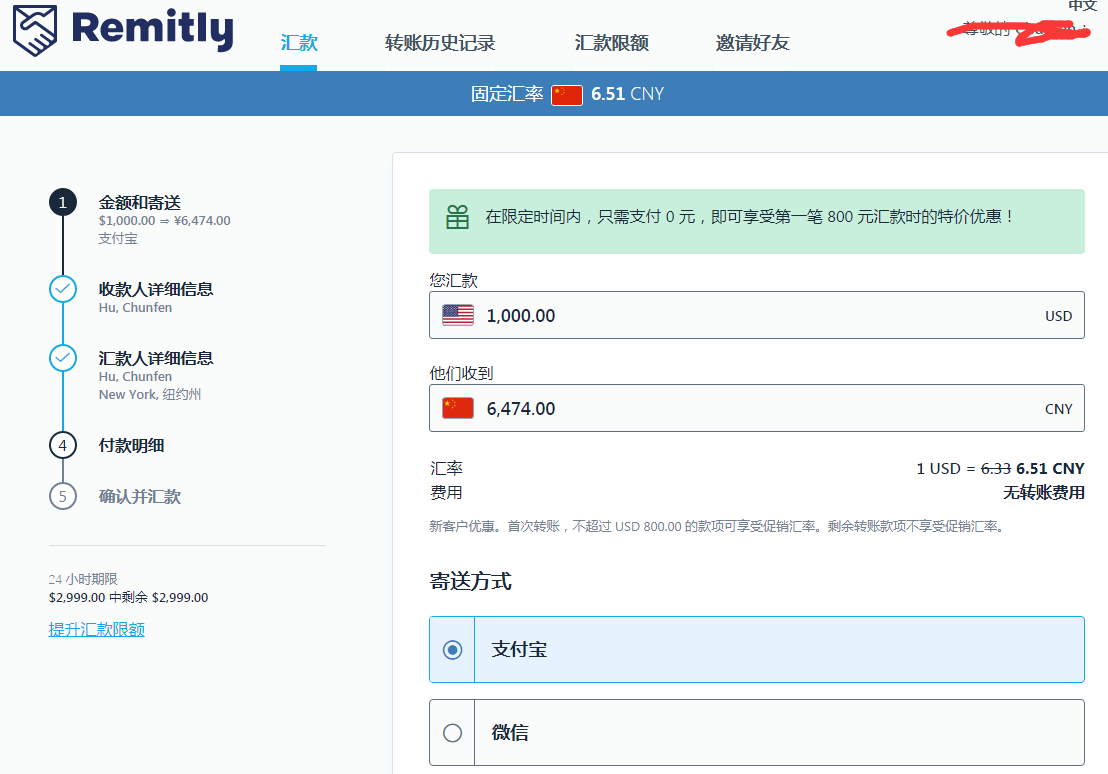Click the Remitly handshake logo
This screenshot has height=774, width=1108.
pos(35,30)
